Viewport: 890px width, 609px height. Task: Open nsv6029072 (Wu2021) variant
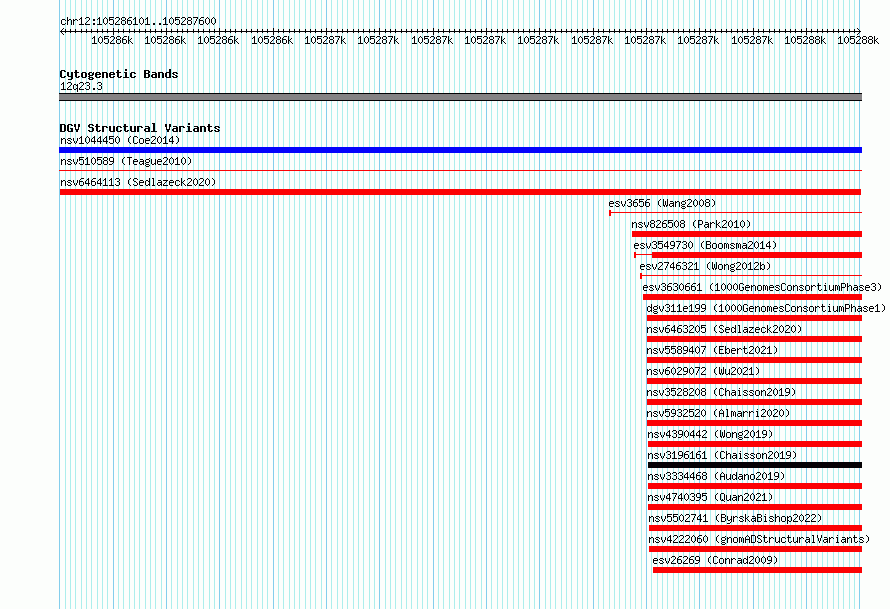click(x=703, y=371)
